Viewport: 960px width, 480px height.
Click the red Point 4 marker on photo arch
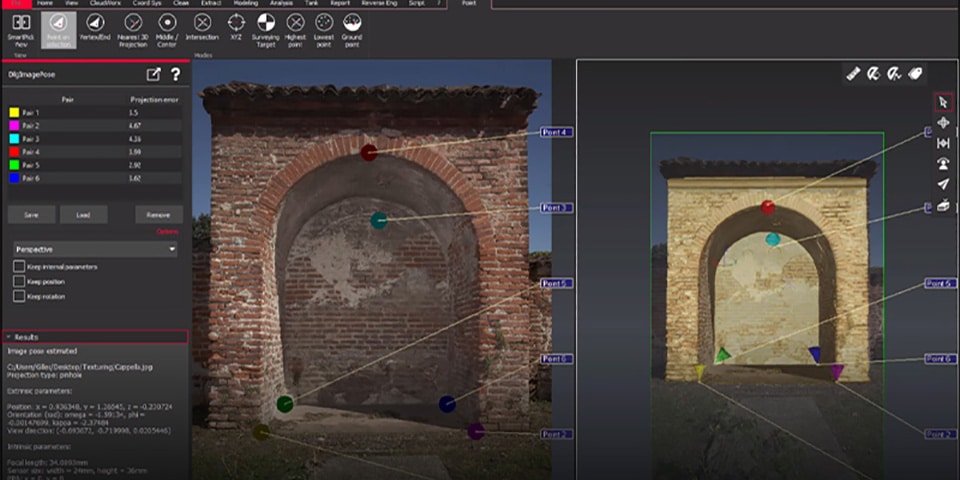pos(369,152)
